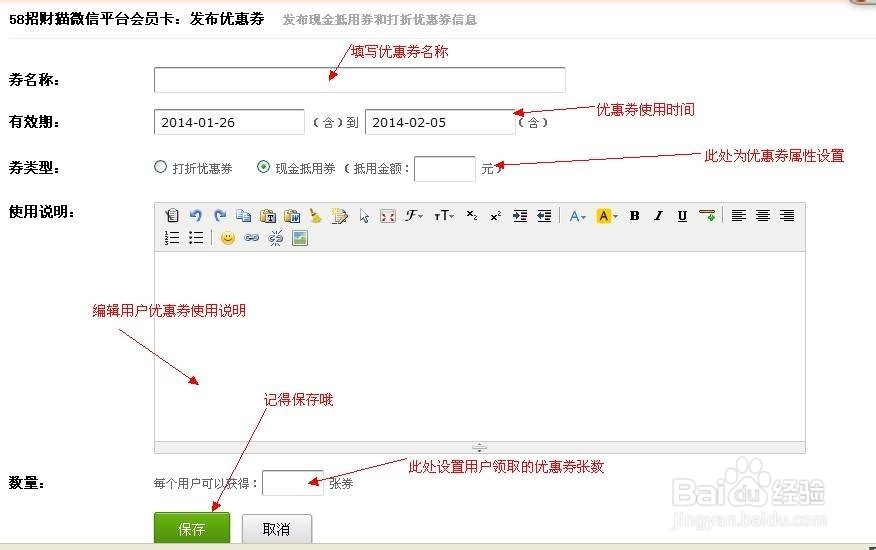Screen dimensions: 876x550
Task: Clear formatting with the broom icon
Action: click(316, 215)
